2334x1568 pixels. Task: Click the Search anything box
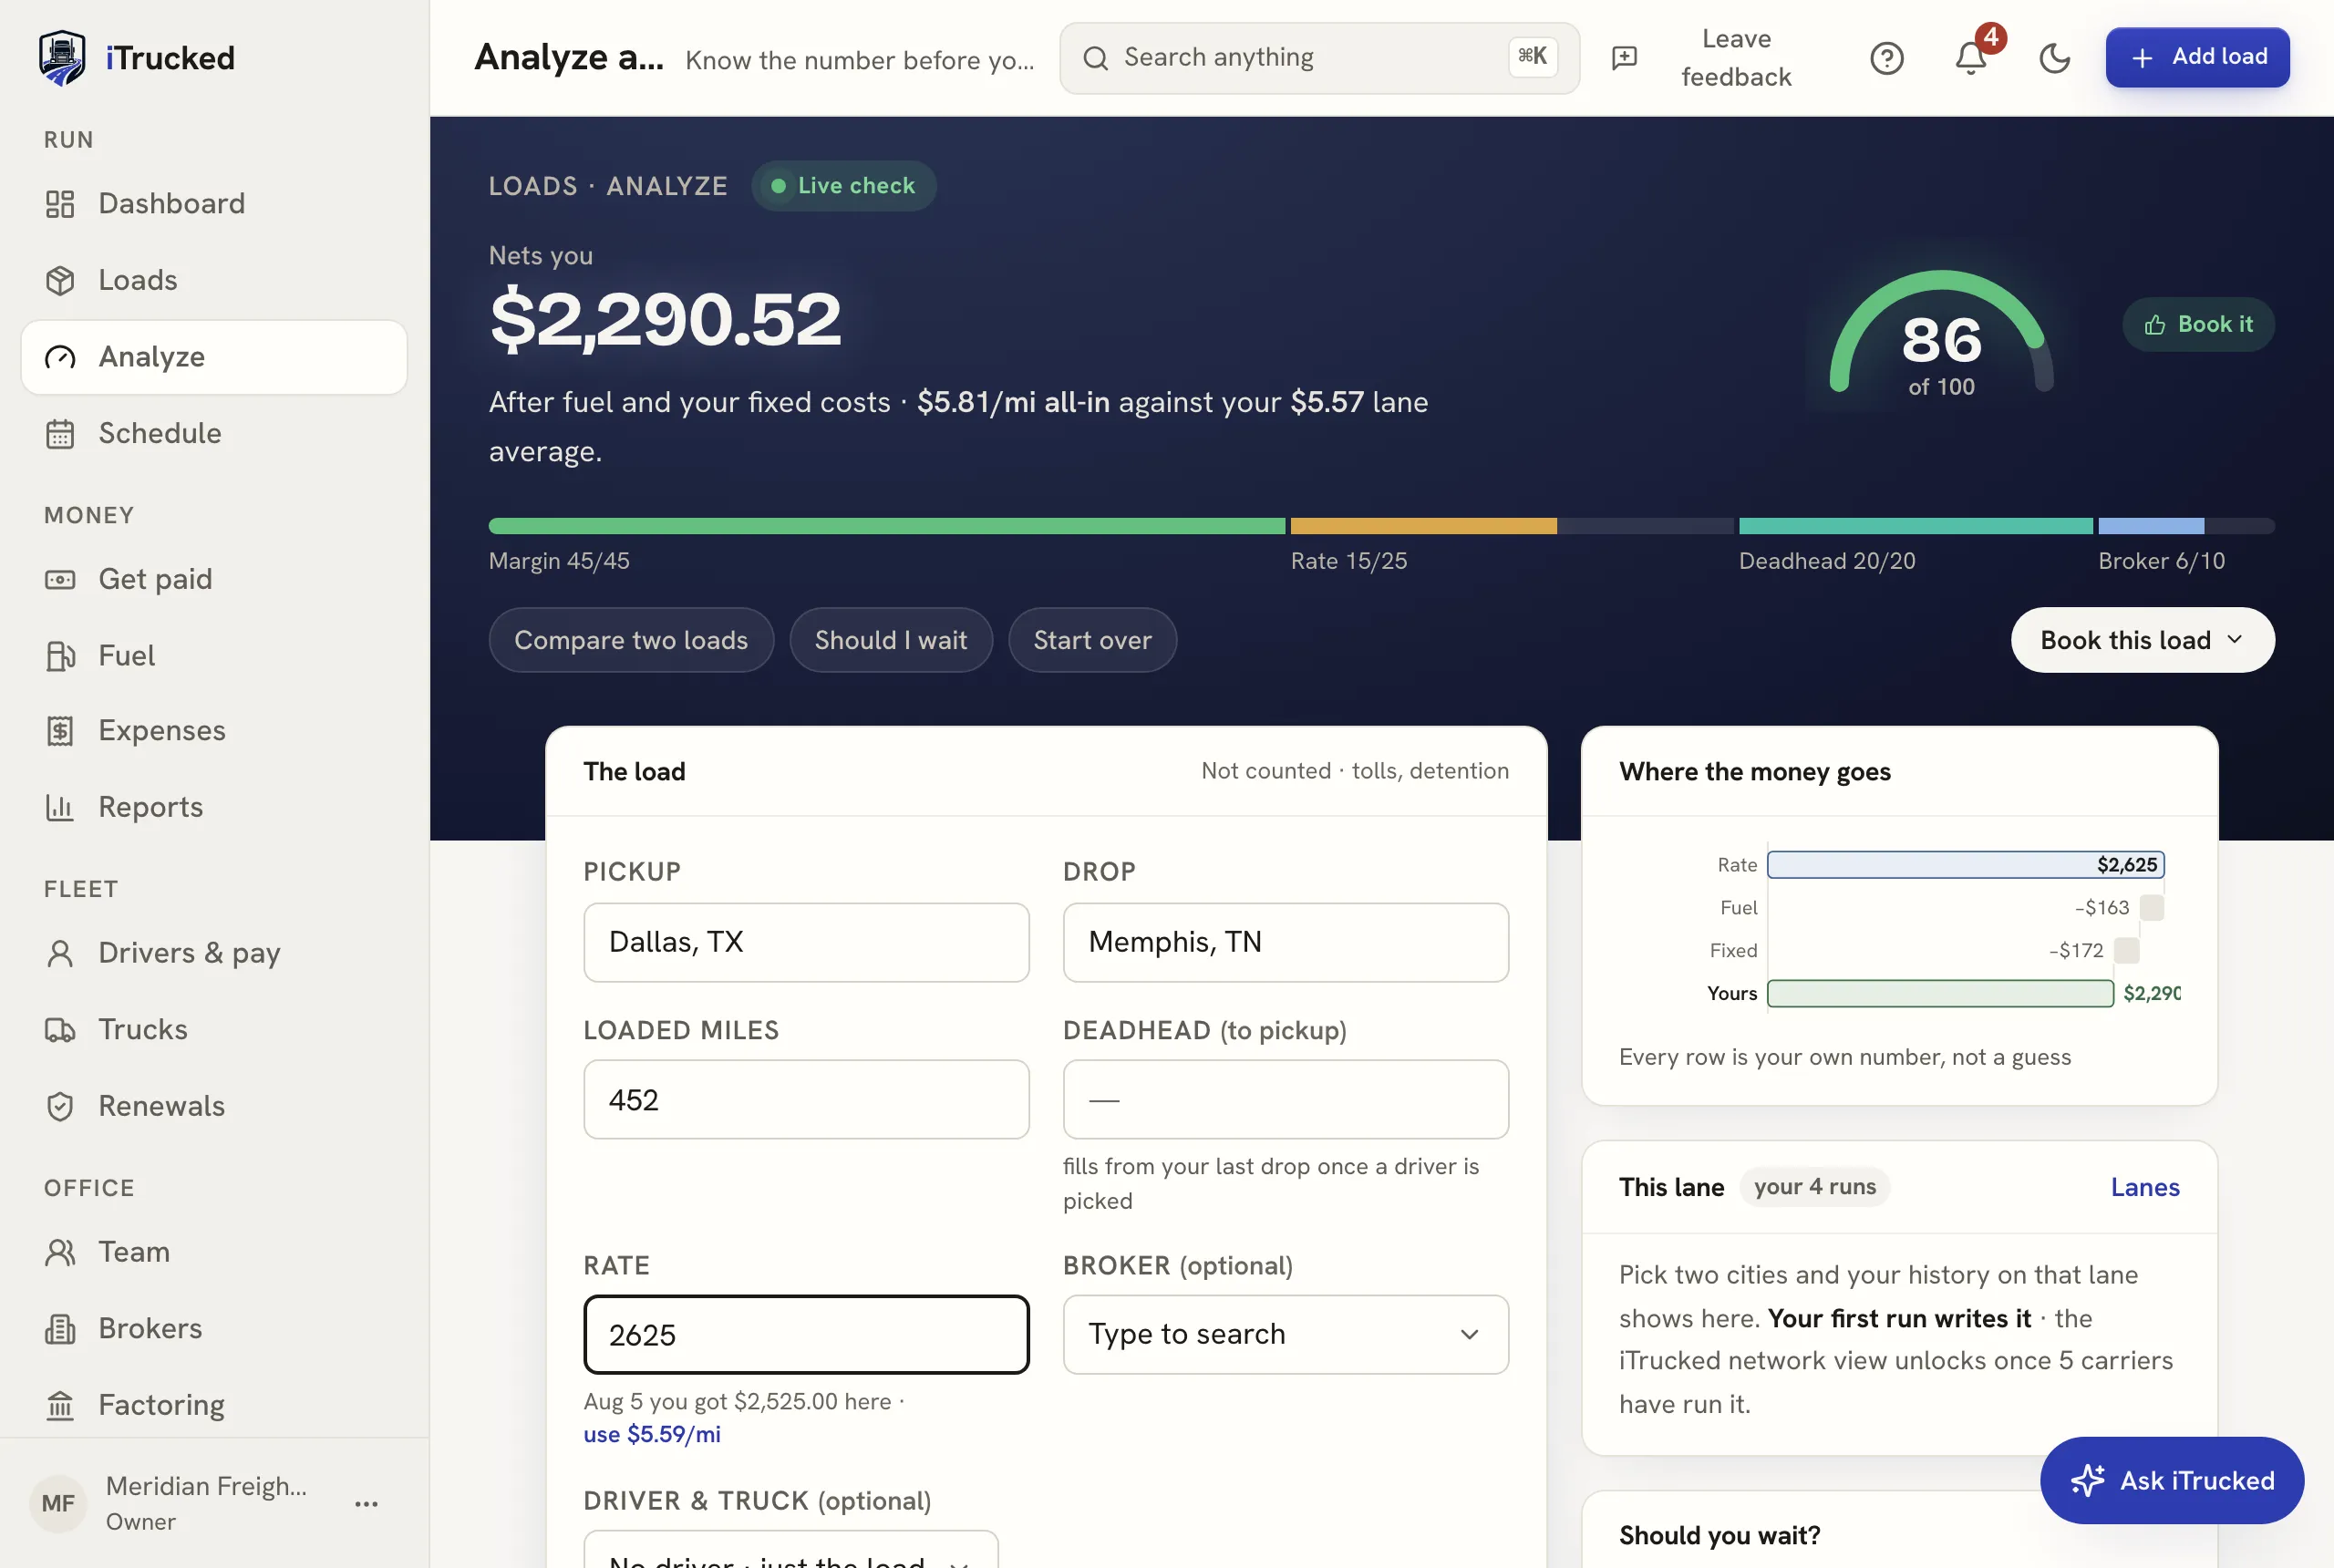[x=1319, y=58]
